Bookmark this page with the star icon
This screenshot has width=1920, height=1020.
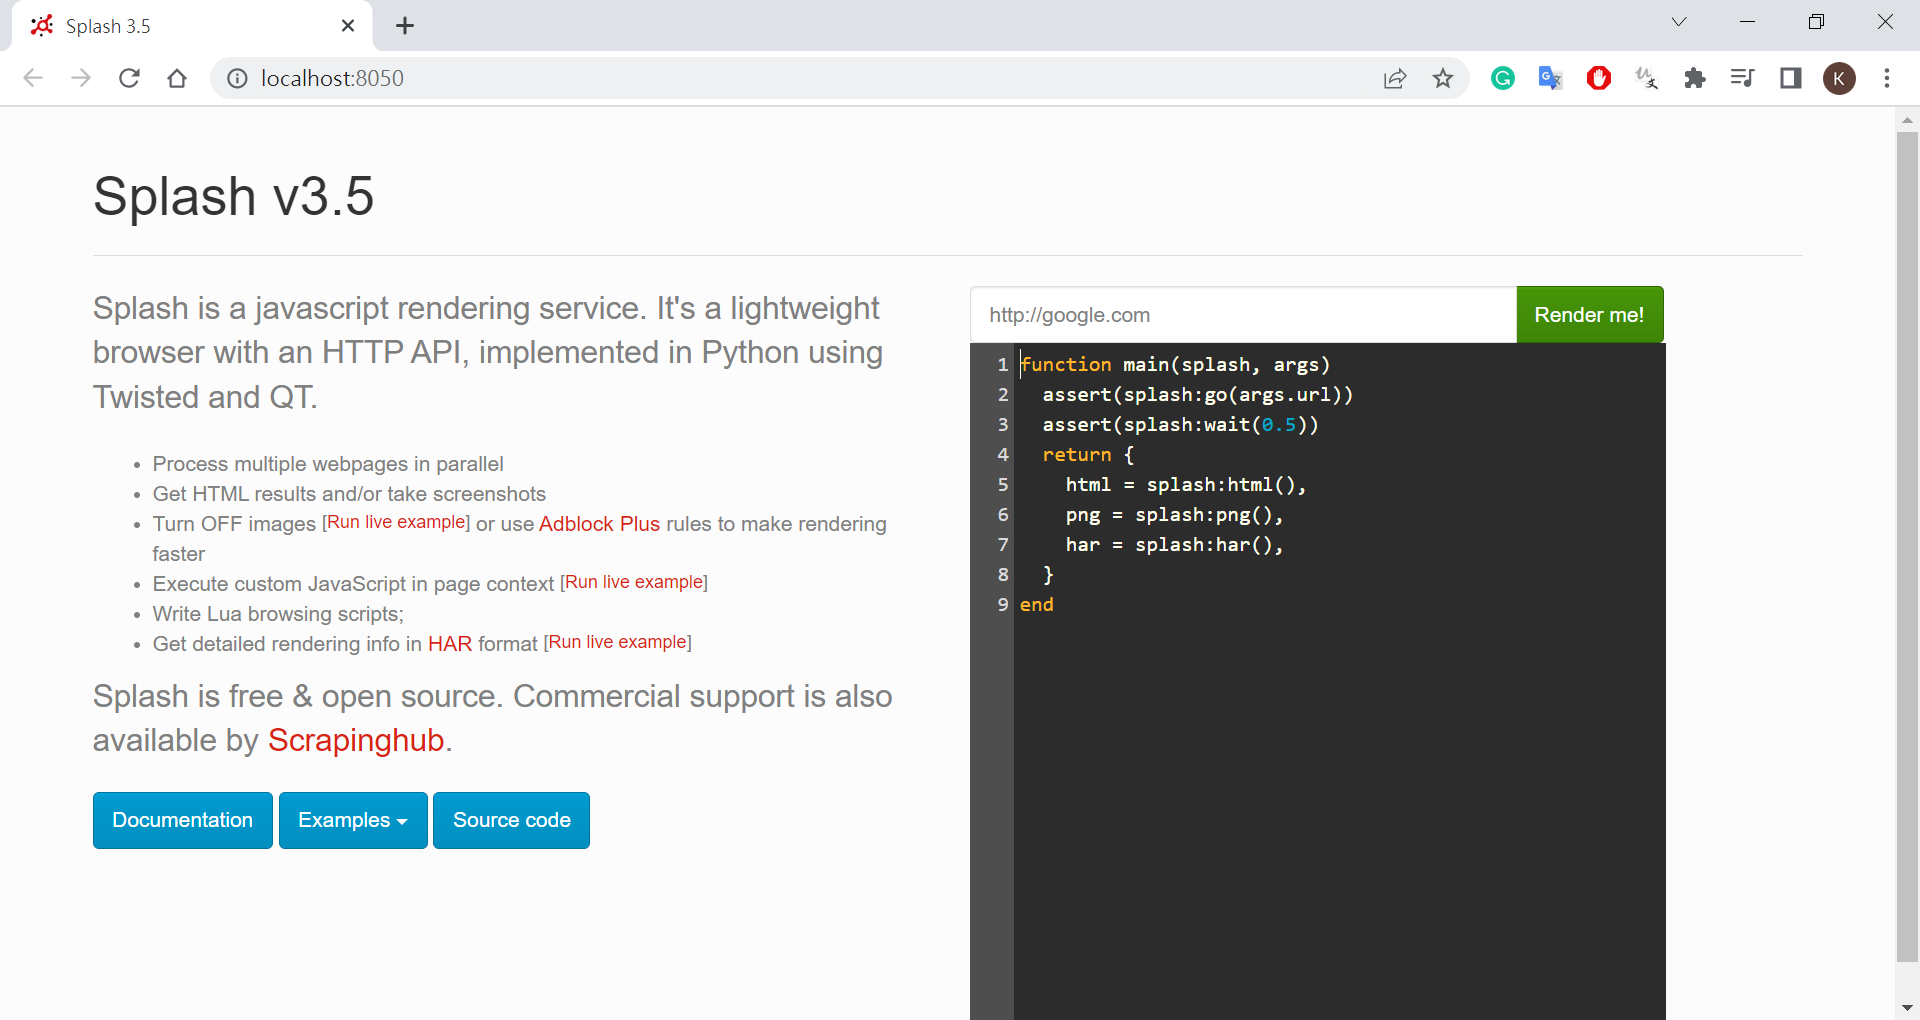point(1442,78)
